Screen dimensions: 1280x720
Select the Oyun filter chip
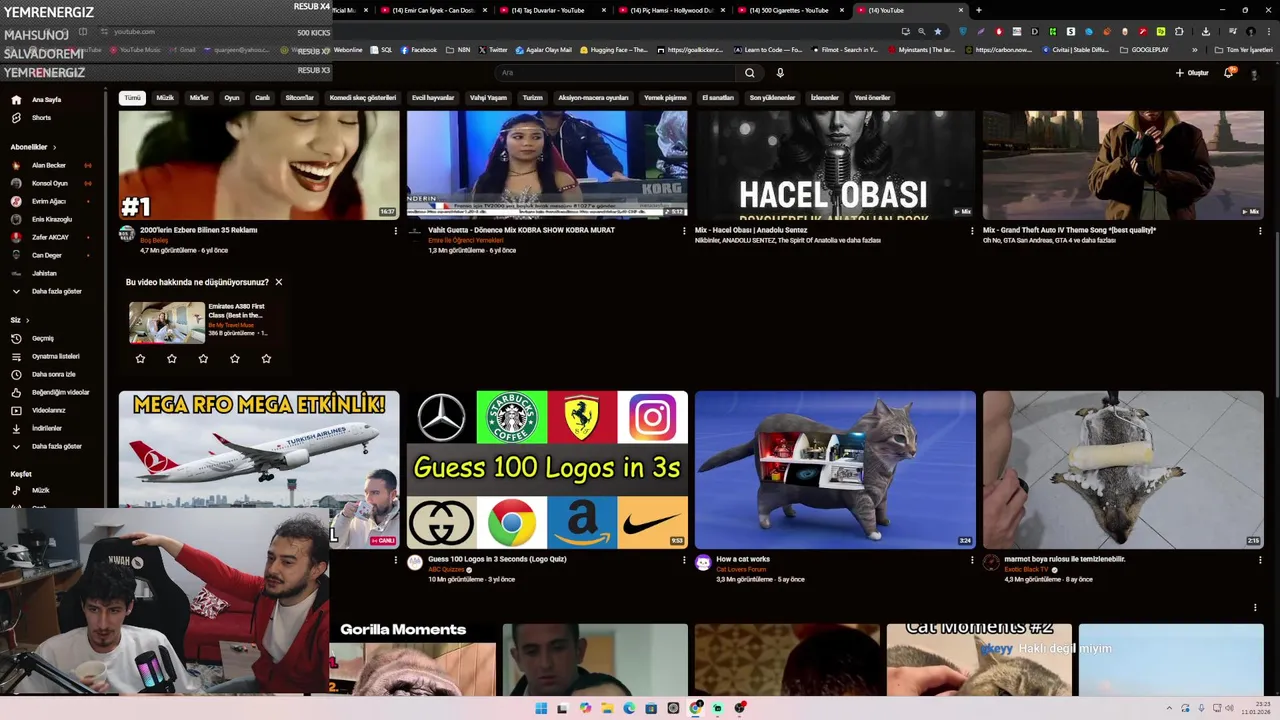tap(232, 98)
